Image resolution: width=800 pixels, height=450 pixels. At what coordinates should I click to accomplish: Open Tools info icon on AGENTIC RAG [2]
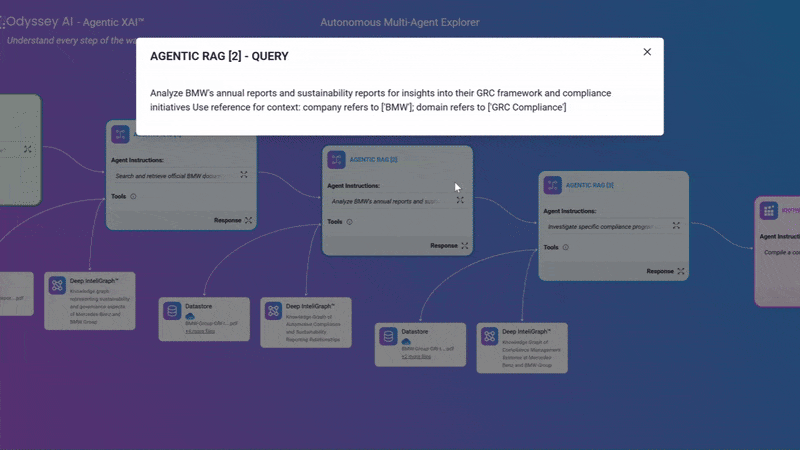(x=349, y=222)
